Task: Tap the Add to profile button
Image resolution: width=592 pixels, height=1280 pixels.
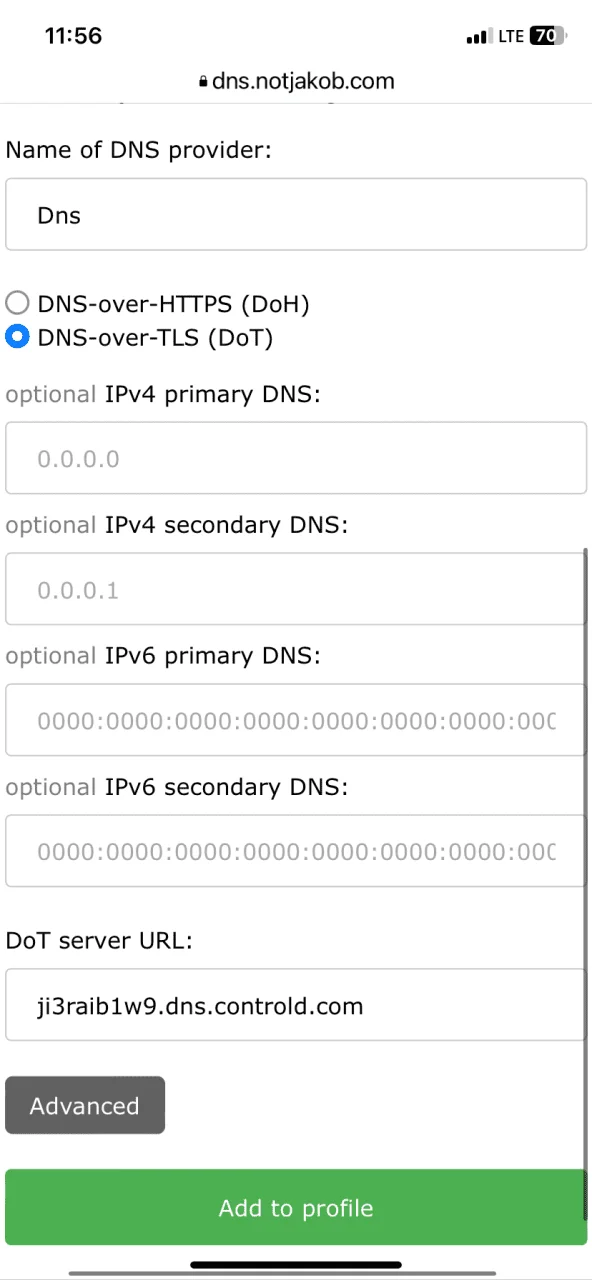Action: click(296, 1207)
